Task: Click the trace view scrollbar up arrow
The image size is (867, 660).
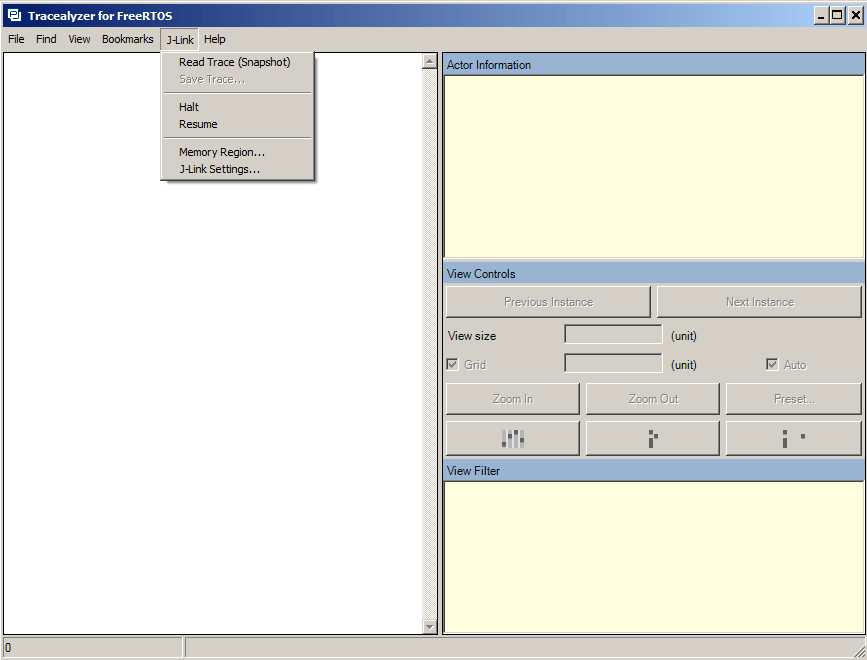Action: click(429, 61)
